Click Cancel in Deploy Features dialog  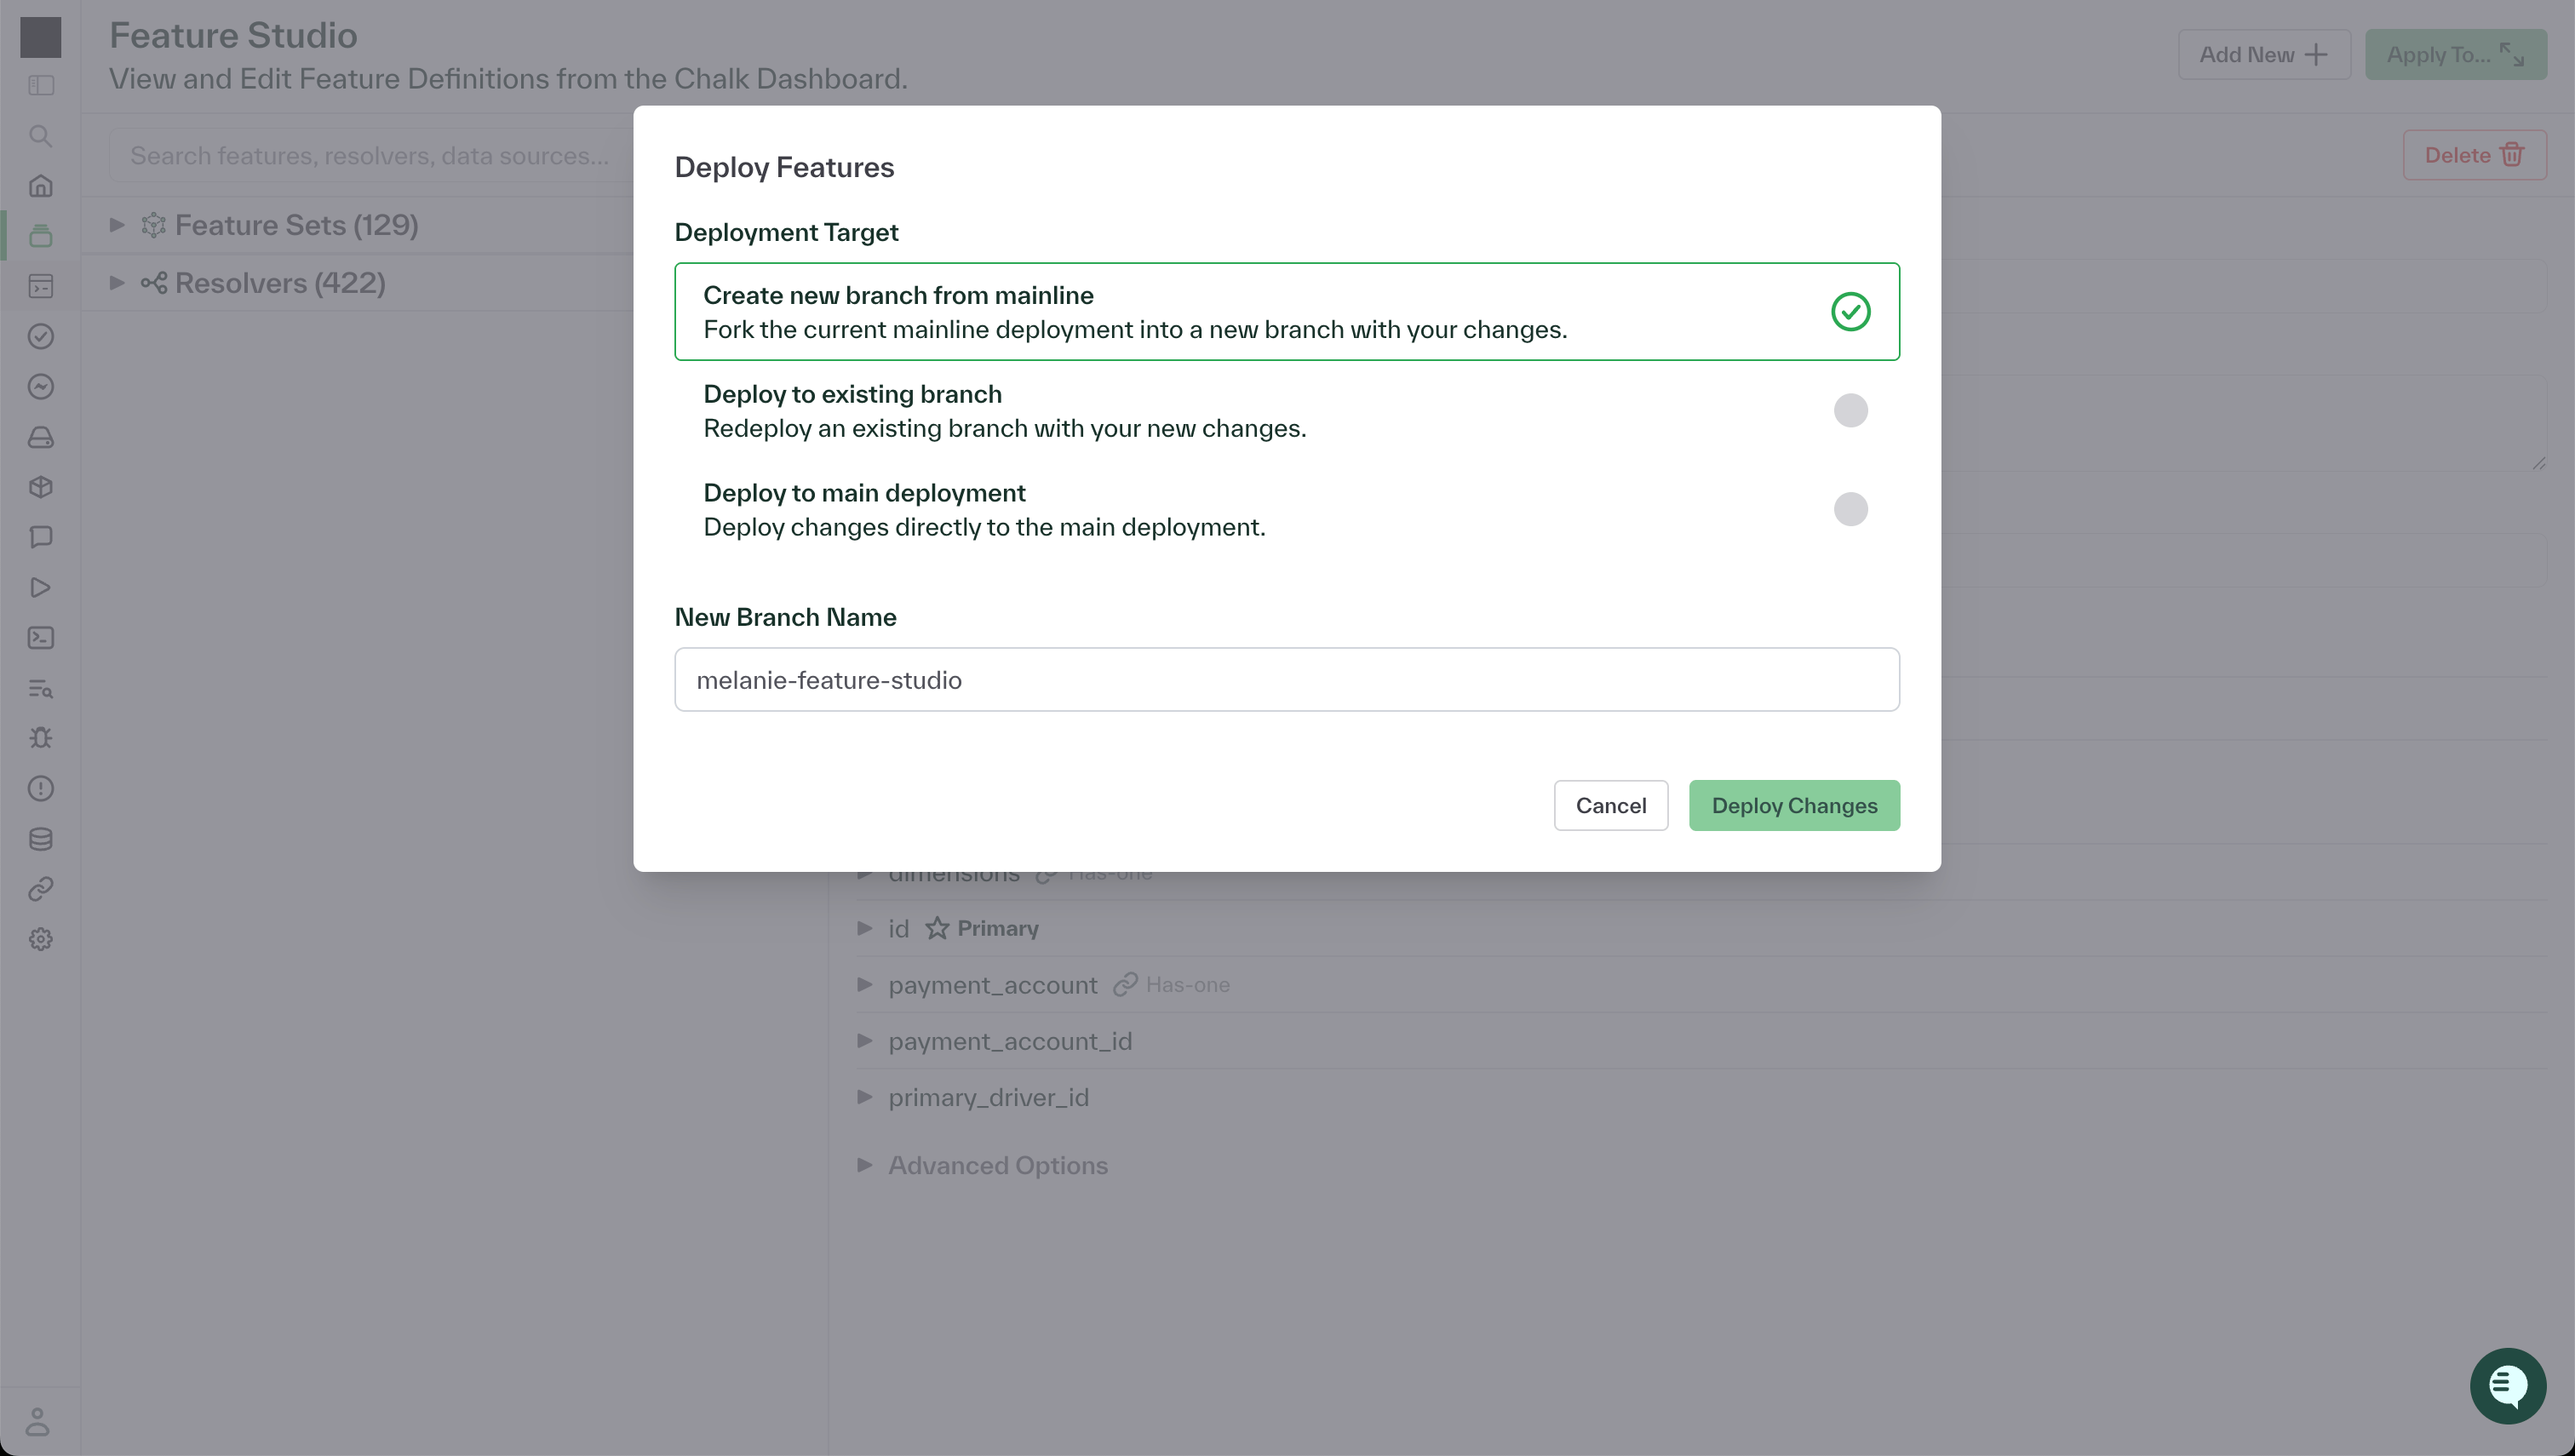click(x=1610, y=806)
